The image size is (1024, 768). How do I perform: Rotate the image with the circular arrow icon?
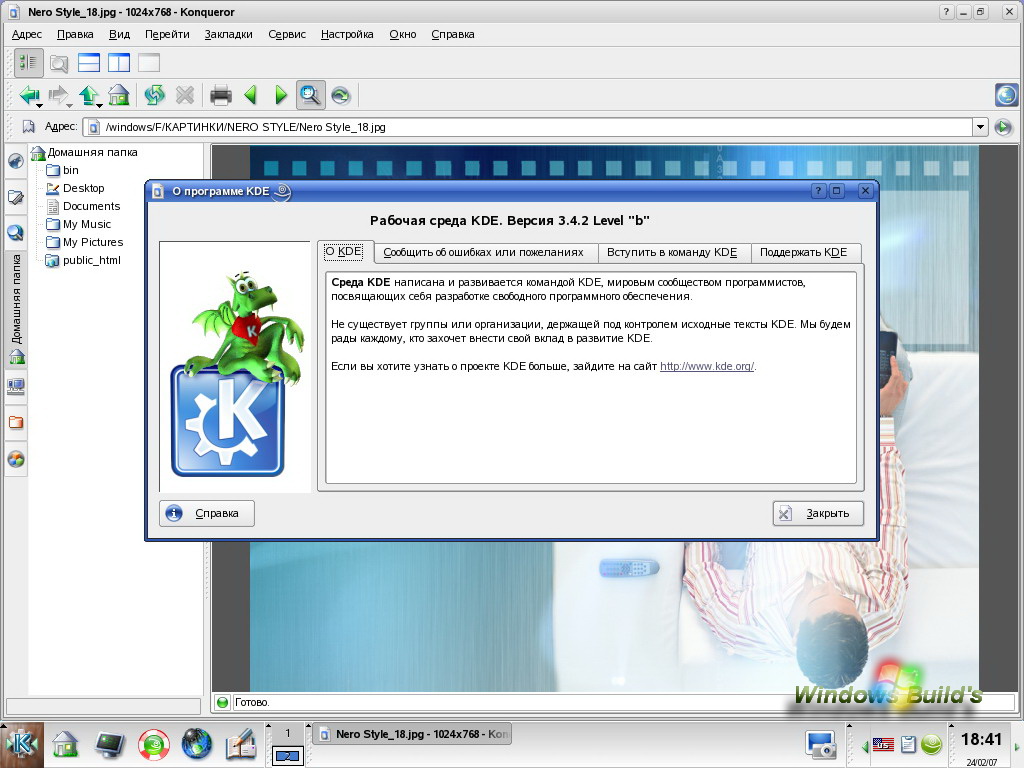(x=341, y=95)
